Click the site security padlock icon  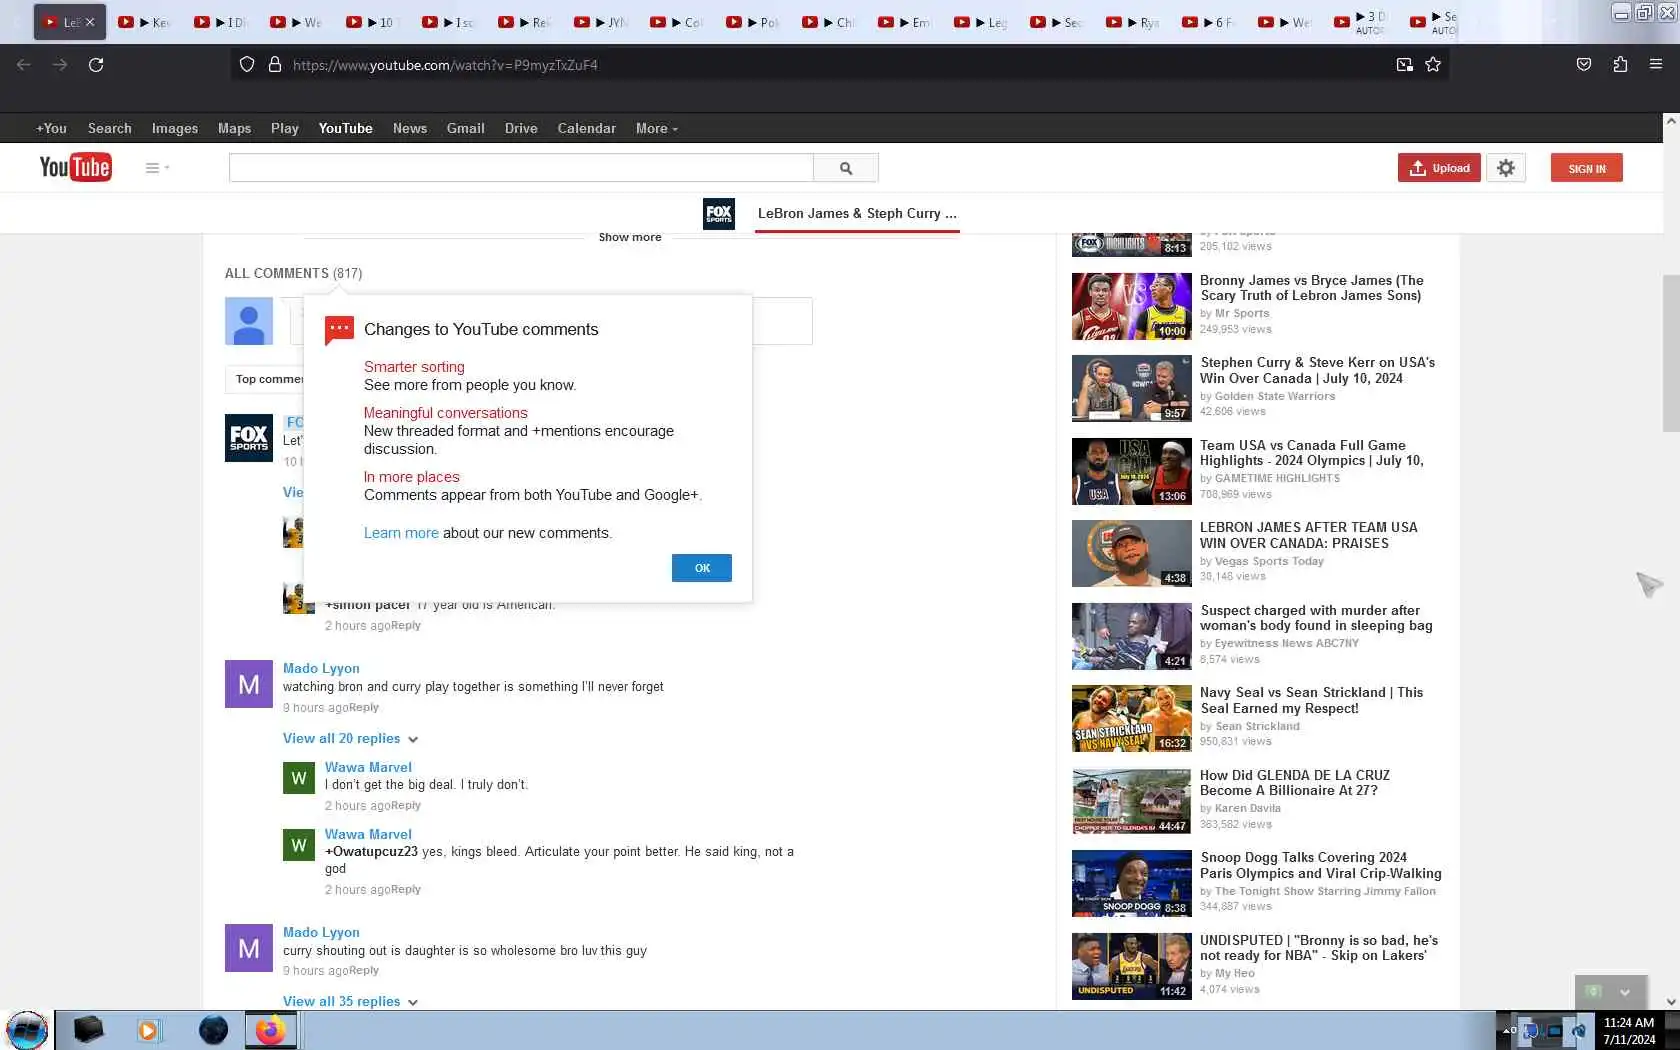275,65
